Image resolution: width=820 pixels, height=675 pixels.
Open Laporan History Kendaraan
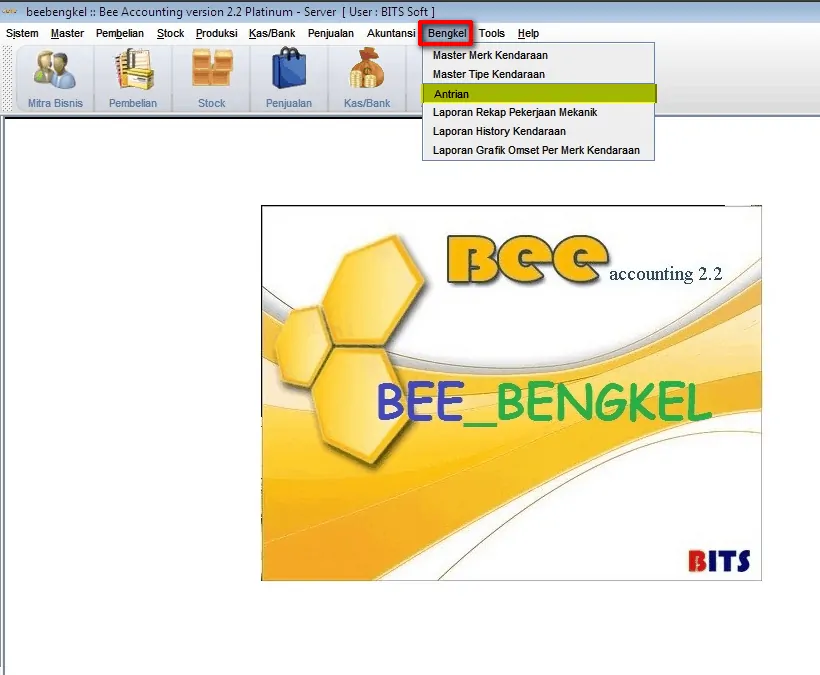point(538,131)
